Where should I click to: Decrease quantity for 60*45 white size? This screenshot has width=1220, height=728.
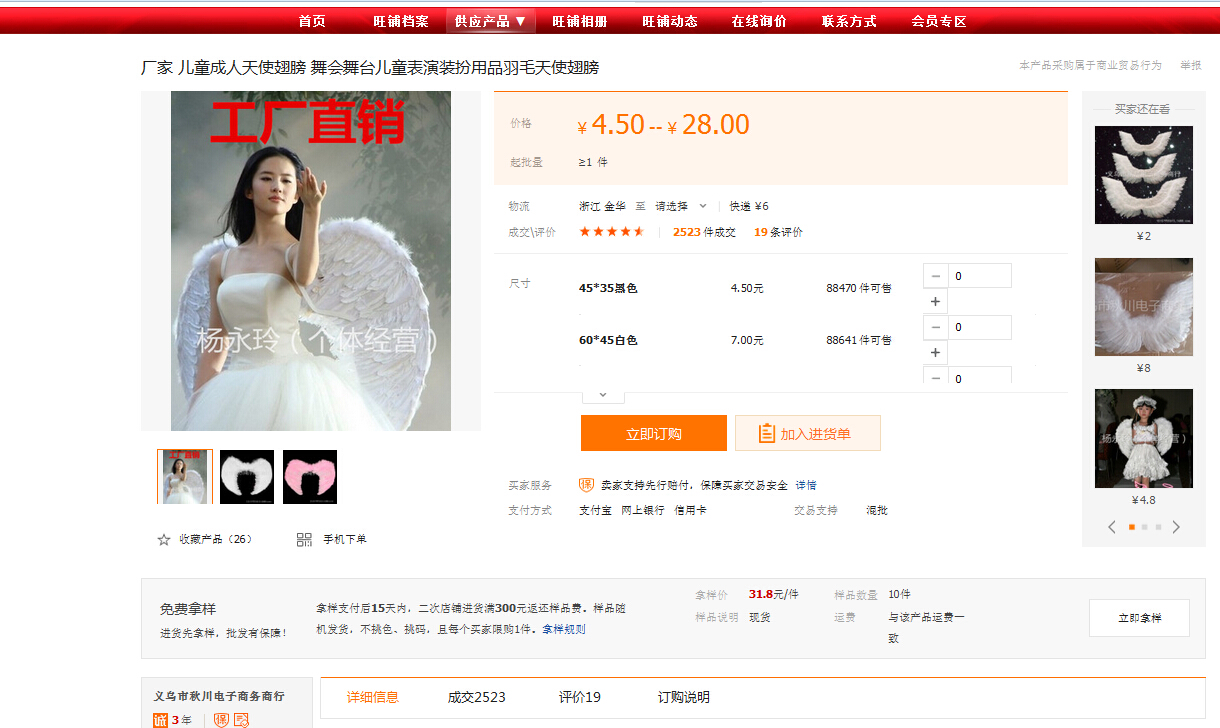tap(935, 328)
